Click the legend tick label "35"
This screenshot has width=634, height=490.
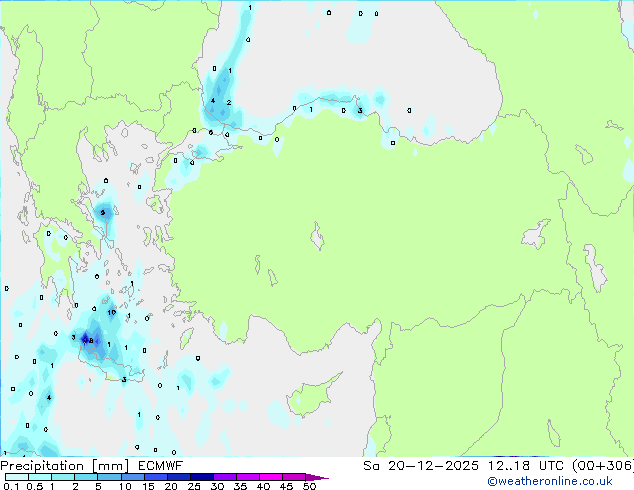pyautogui.click(x=240, y=486)
